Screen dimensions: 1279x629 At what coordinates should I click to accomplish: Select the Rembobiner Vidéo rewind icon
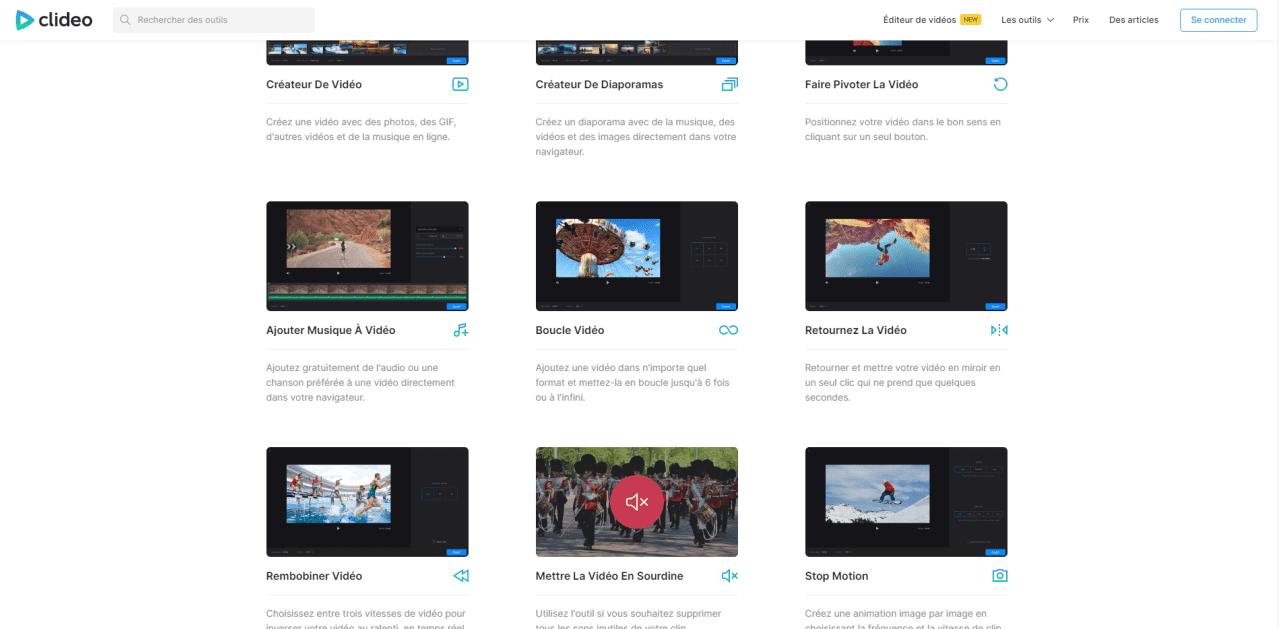click(x=460, y=576)
